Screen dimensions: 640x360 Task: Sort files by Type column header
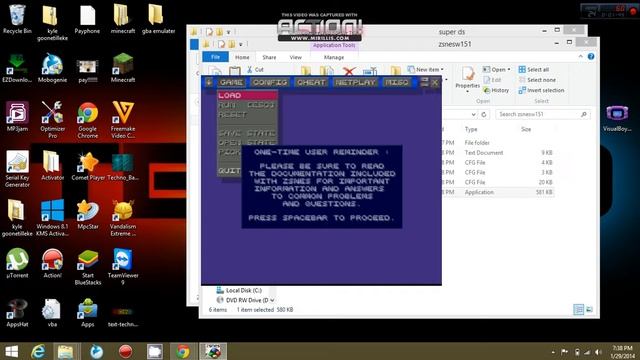pos(471,129)
